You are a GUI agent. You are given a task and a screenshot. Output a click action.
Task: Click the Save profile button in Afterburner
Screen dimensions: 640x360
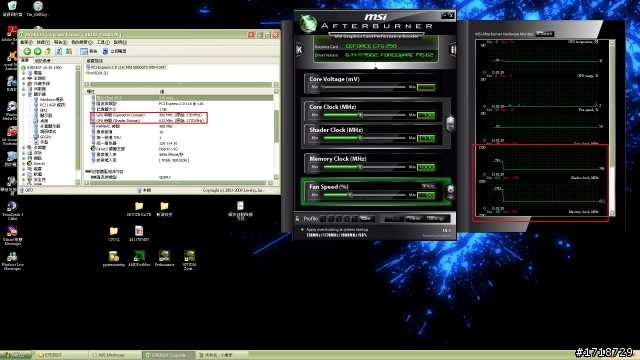366,219
